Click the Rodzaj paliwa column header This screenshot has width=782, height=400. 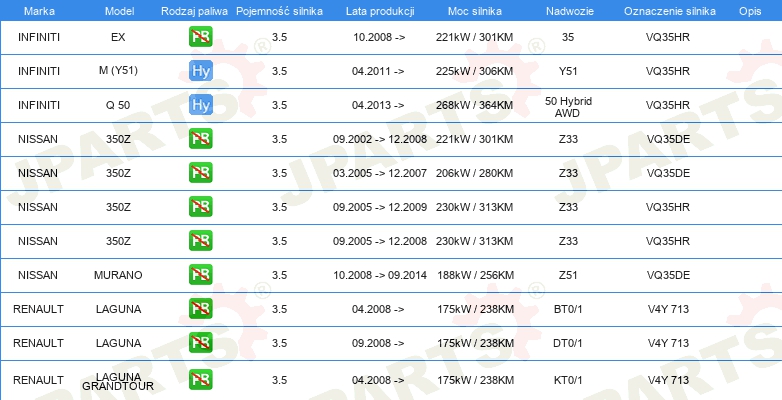point(194,11)
